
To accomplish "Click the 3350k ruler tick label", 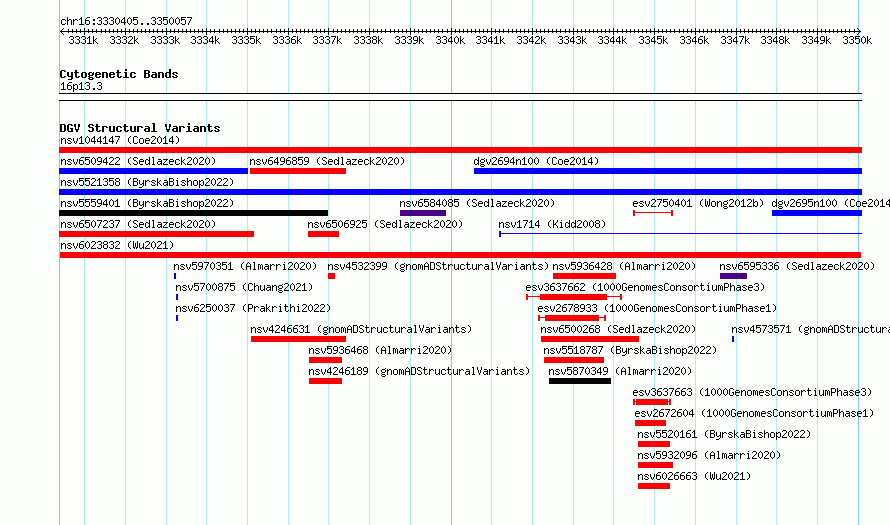I will point(857,40).
